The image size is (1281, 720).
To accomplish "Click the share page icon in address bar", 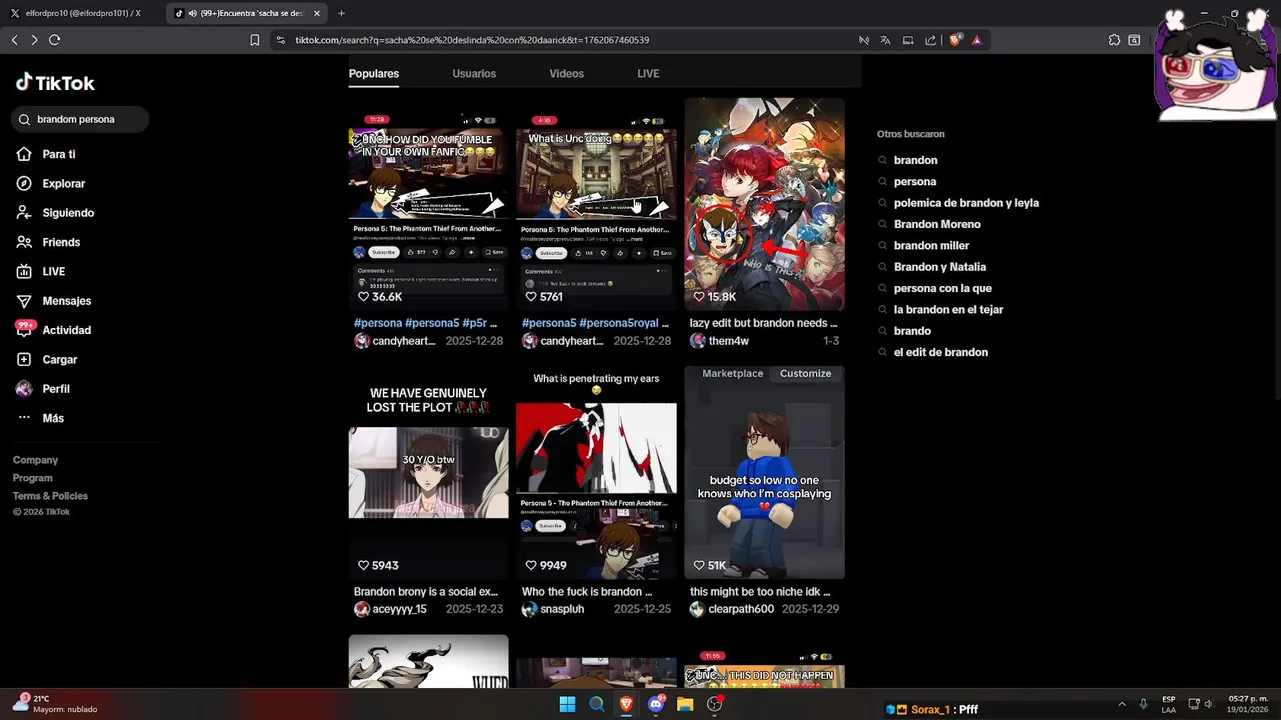I will point(931,40).
